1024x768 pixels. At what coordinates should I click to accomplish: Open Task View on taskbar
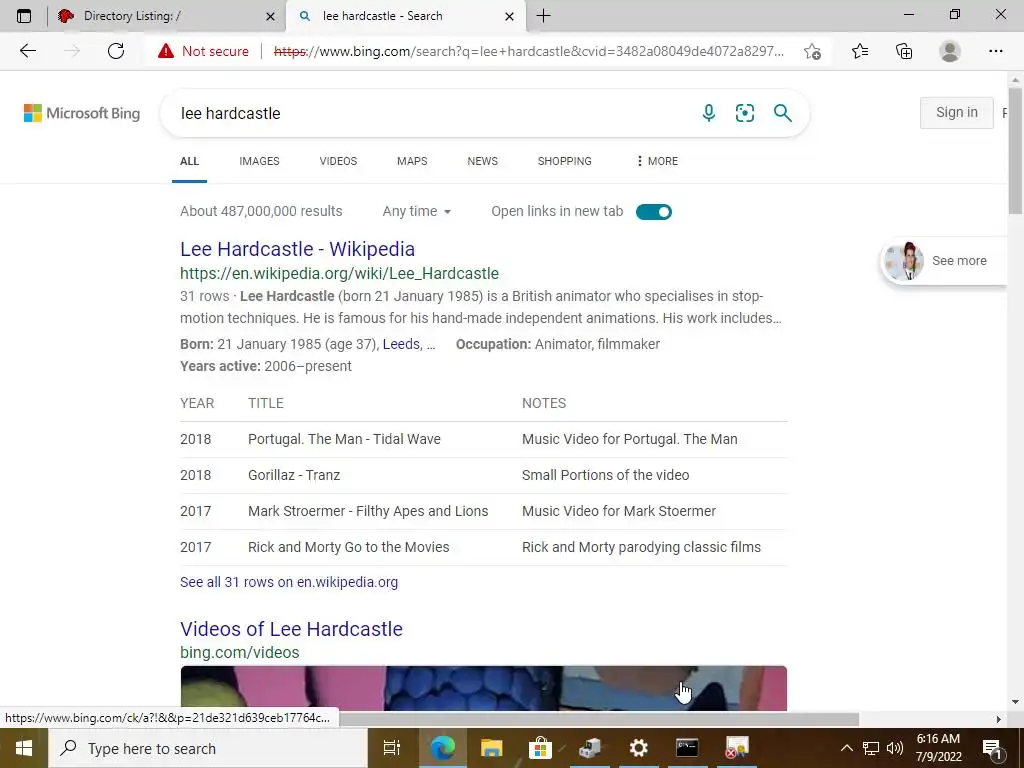coord(392,748)
